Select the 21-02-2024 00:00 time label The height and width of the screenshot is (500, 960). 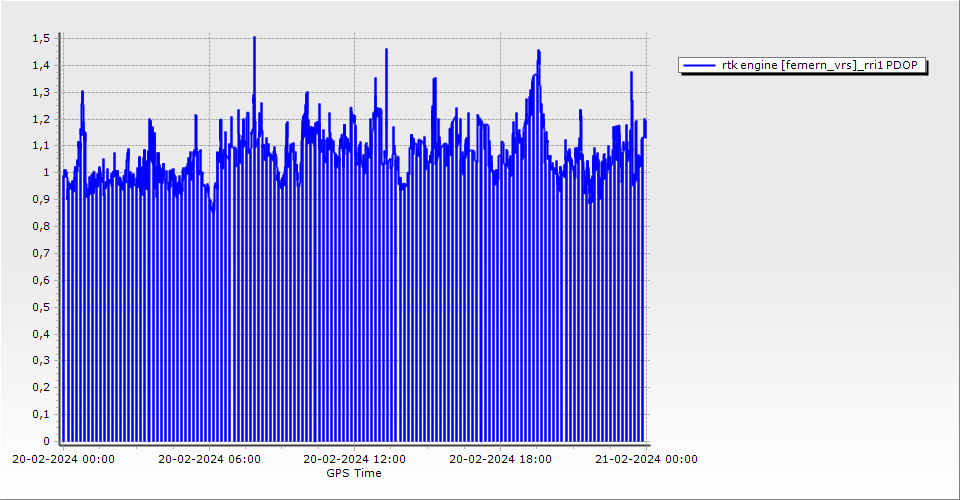point(646,460)
